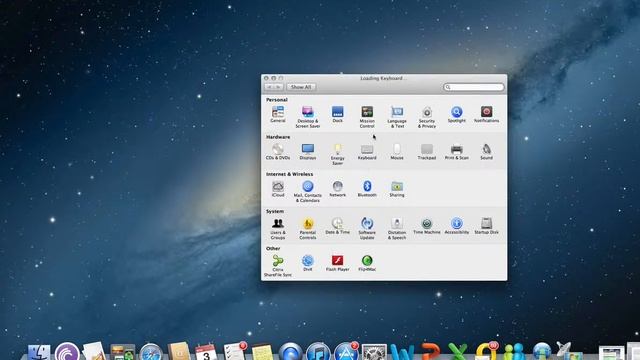The image size is (640, 360).
Task: Open Spotlight preferences
Action: pyautogui.click(x=456, y=114)
